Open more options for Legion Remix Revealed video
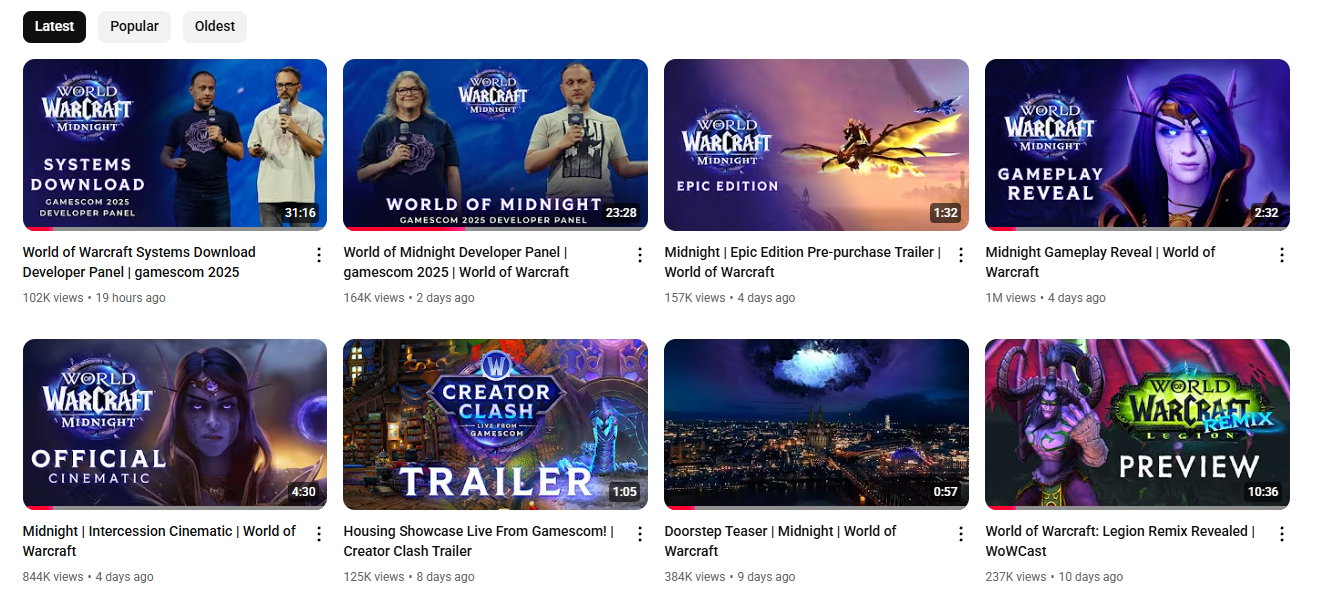This screenshot has width=1324, height=599. pos(1282,534)
